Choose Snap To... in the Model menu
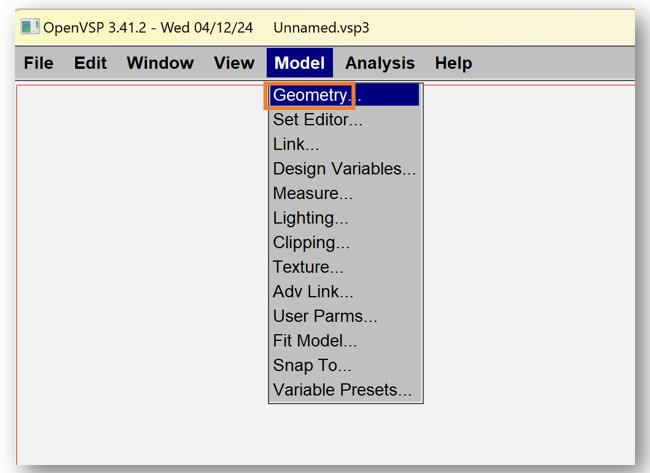Viewport: 650px width, 473px height. pyautogui.click(x=312, y=365)
